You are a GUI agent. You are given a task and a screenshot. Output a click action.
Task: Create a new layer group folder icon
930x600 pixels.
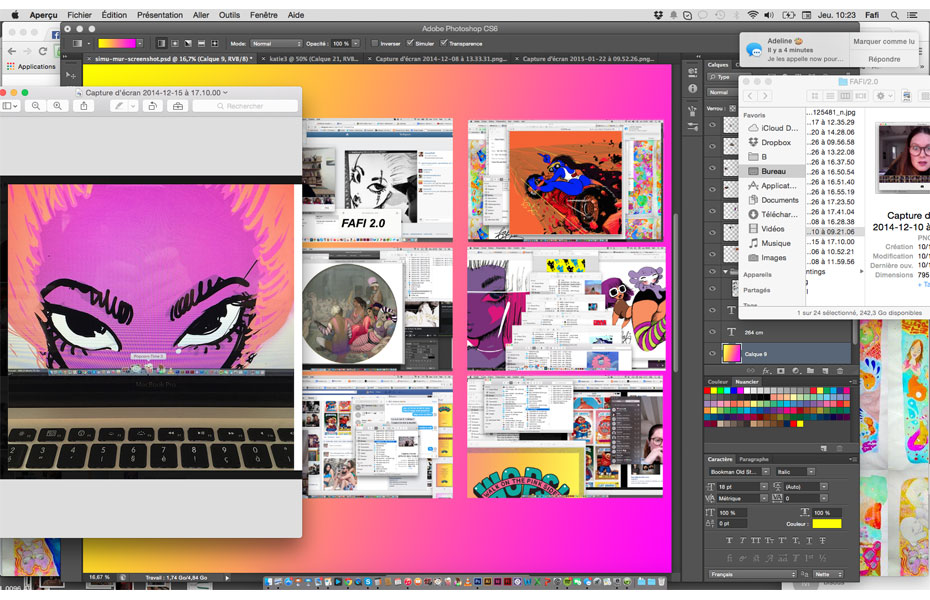[x=810, y=371]
